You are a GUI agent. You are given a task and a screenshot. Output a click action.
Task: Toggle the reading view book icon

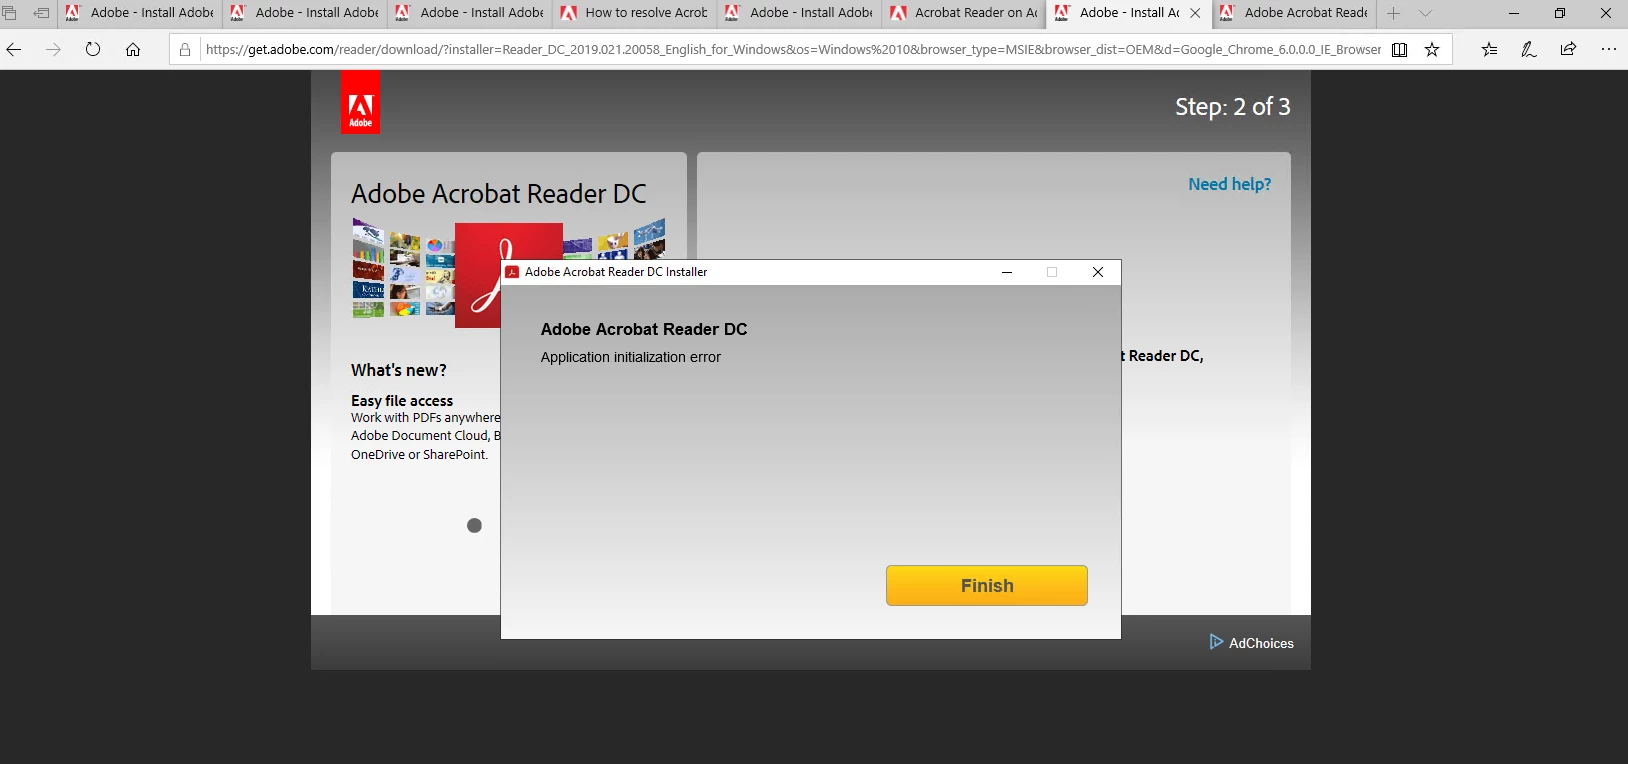click(x=1400, y=49)
